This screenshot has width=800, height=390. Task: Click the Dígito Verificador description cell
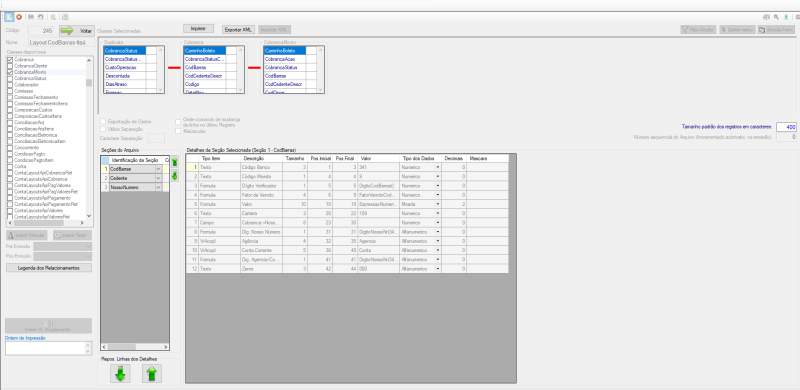coord(262,185)
